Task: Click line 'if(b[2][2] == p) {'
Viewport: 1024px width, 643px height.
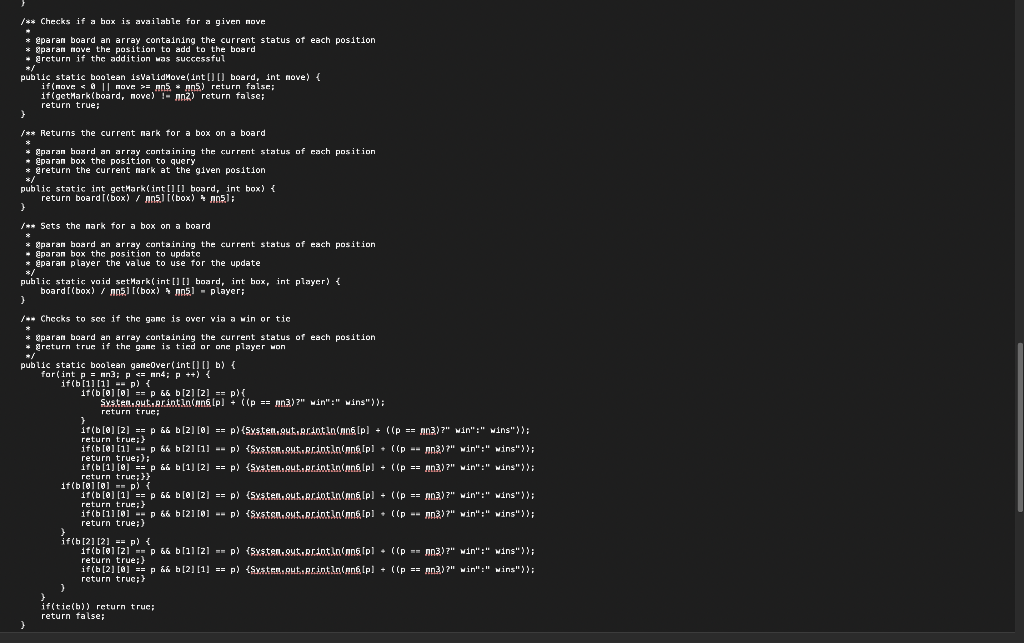Action: pyautogui.click(x=105, y=542)
